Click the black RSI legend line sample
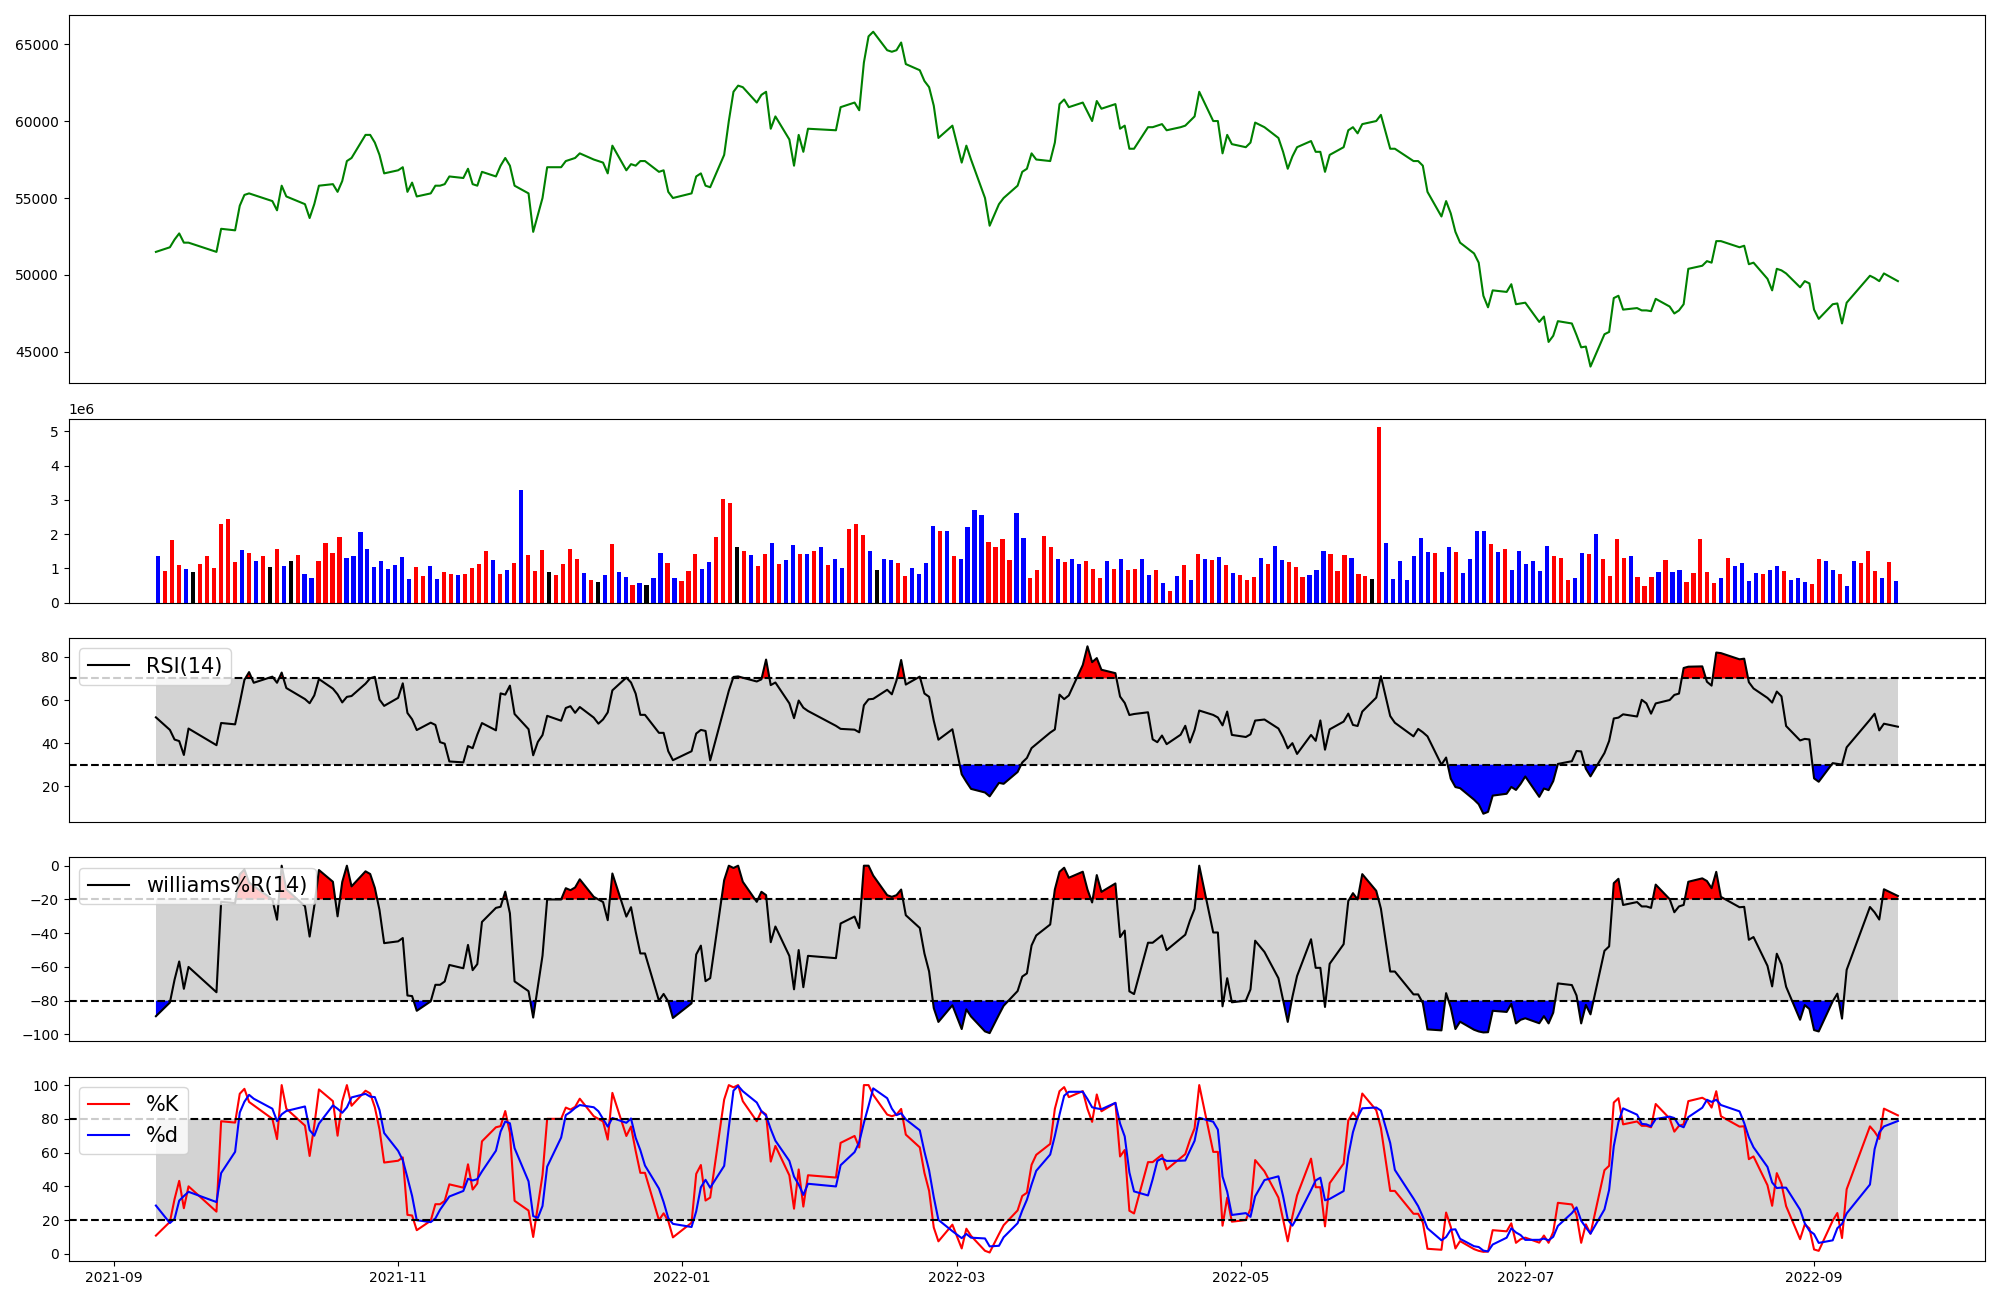Image resolution: width=2000 pixels, height=1300 pixels. click(109, 666)
